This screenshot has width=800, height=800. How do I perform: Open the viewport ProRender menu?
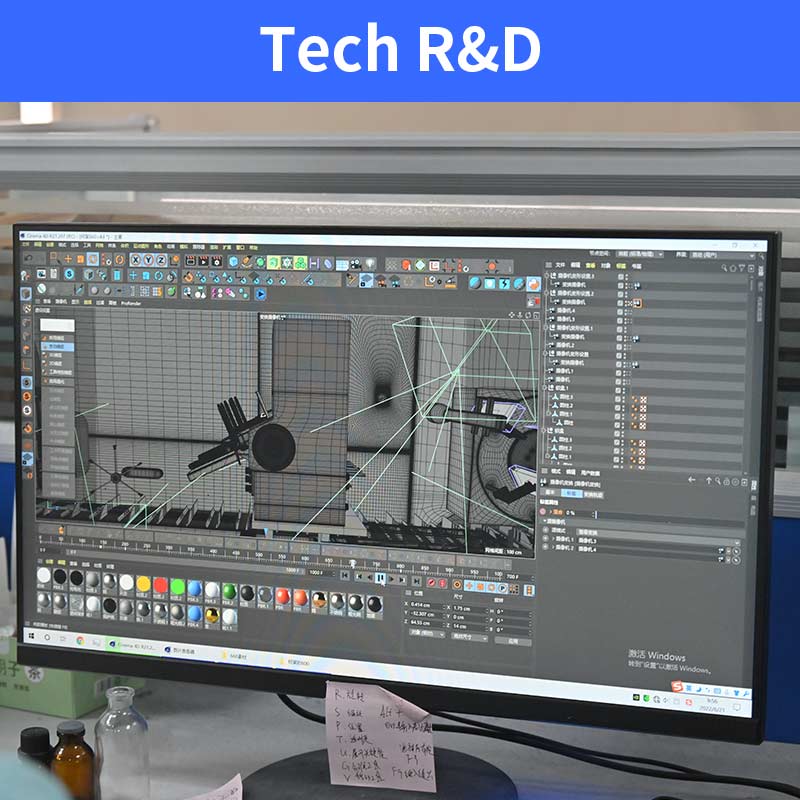[131, 304]
